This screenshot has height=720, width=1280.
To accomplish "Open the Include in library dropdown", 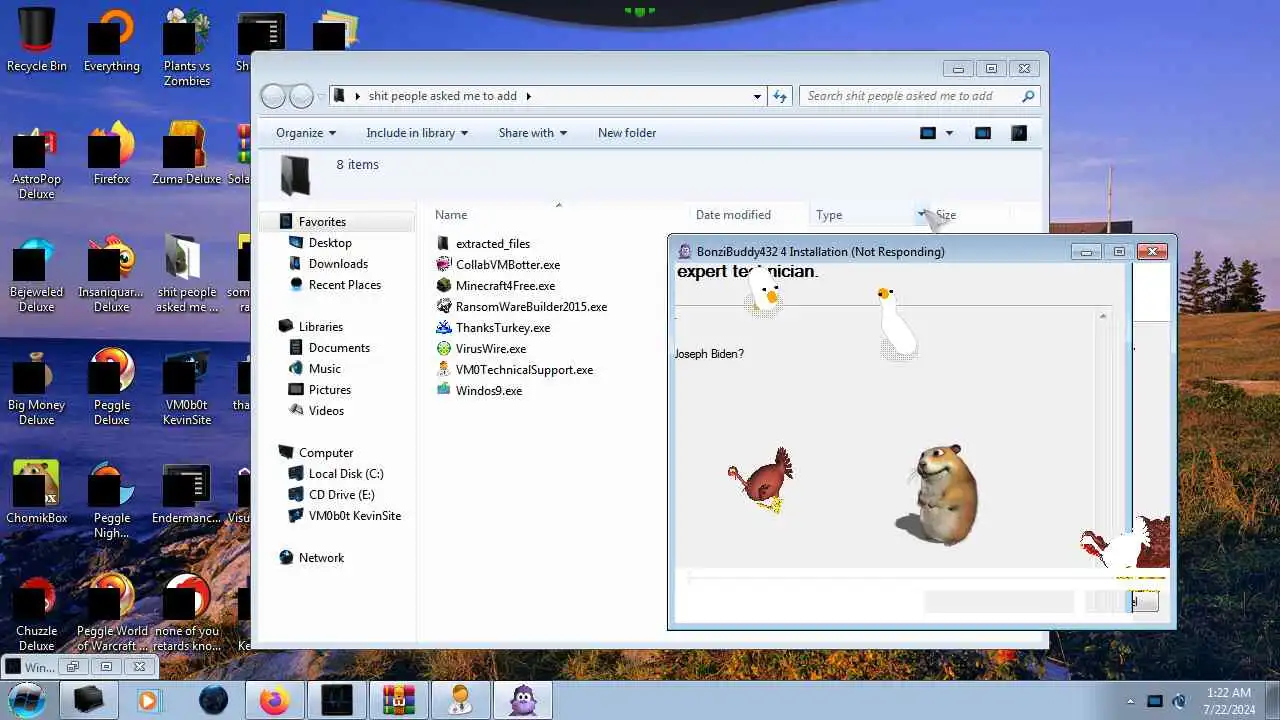I will 417,133.
